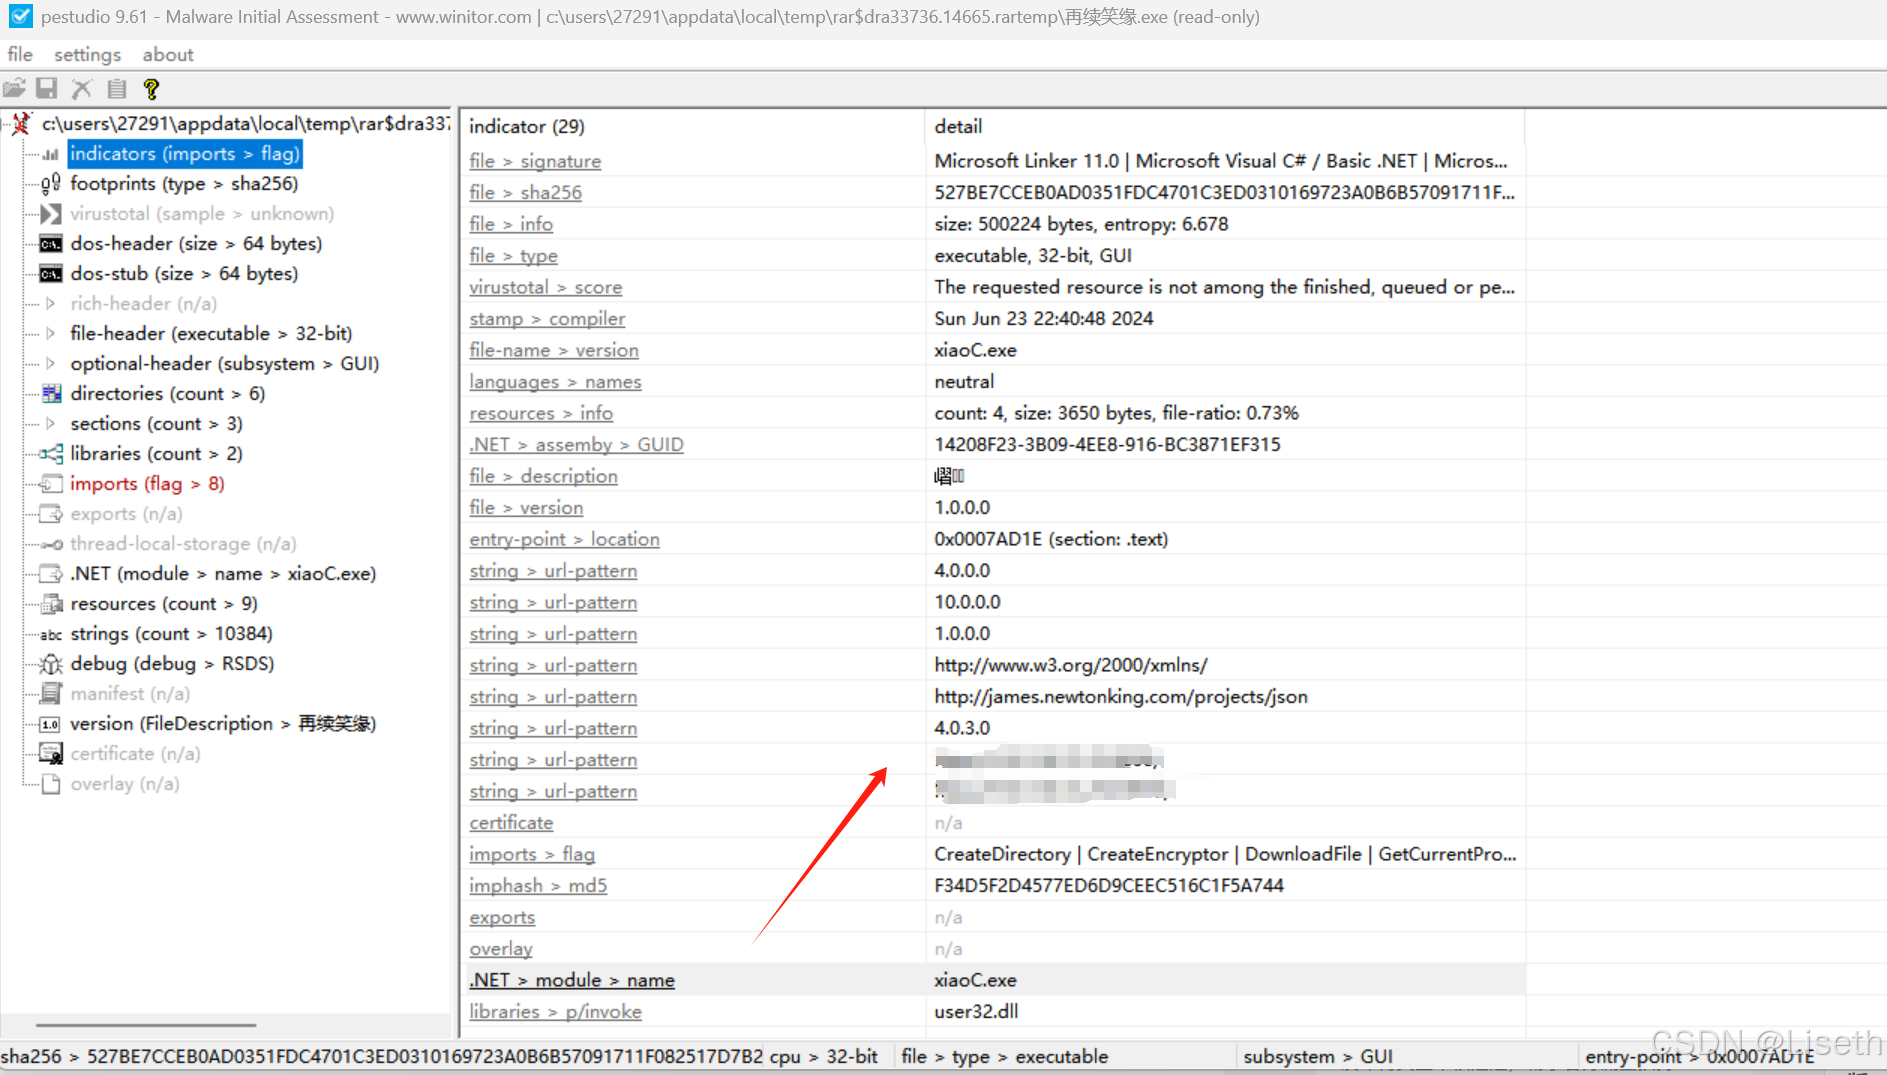Expand the optional-header node
The height and width of the screenshot is (1075, 1887).
[51, 363]
